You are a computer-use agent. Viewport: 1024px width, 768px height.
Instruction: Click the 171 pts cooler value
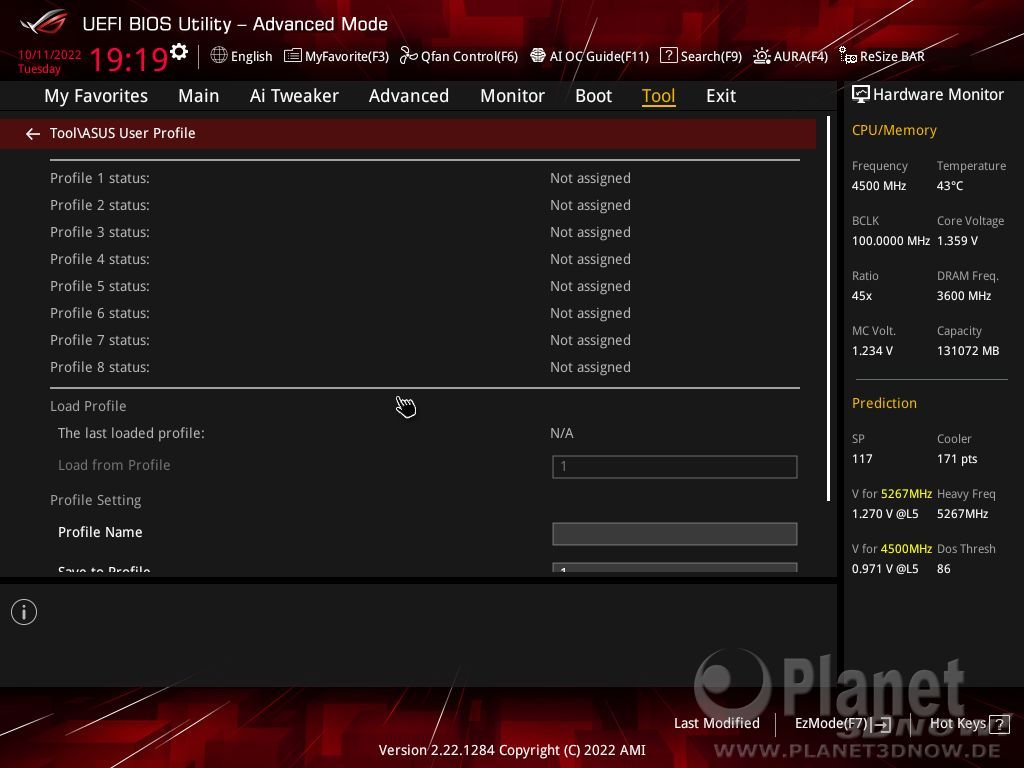point(957,459)
